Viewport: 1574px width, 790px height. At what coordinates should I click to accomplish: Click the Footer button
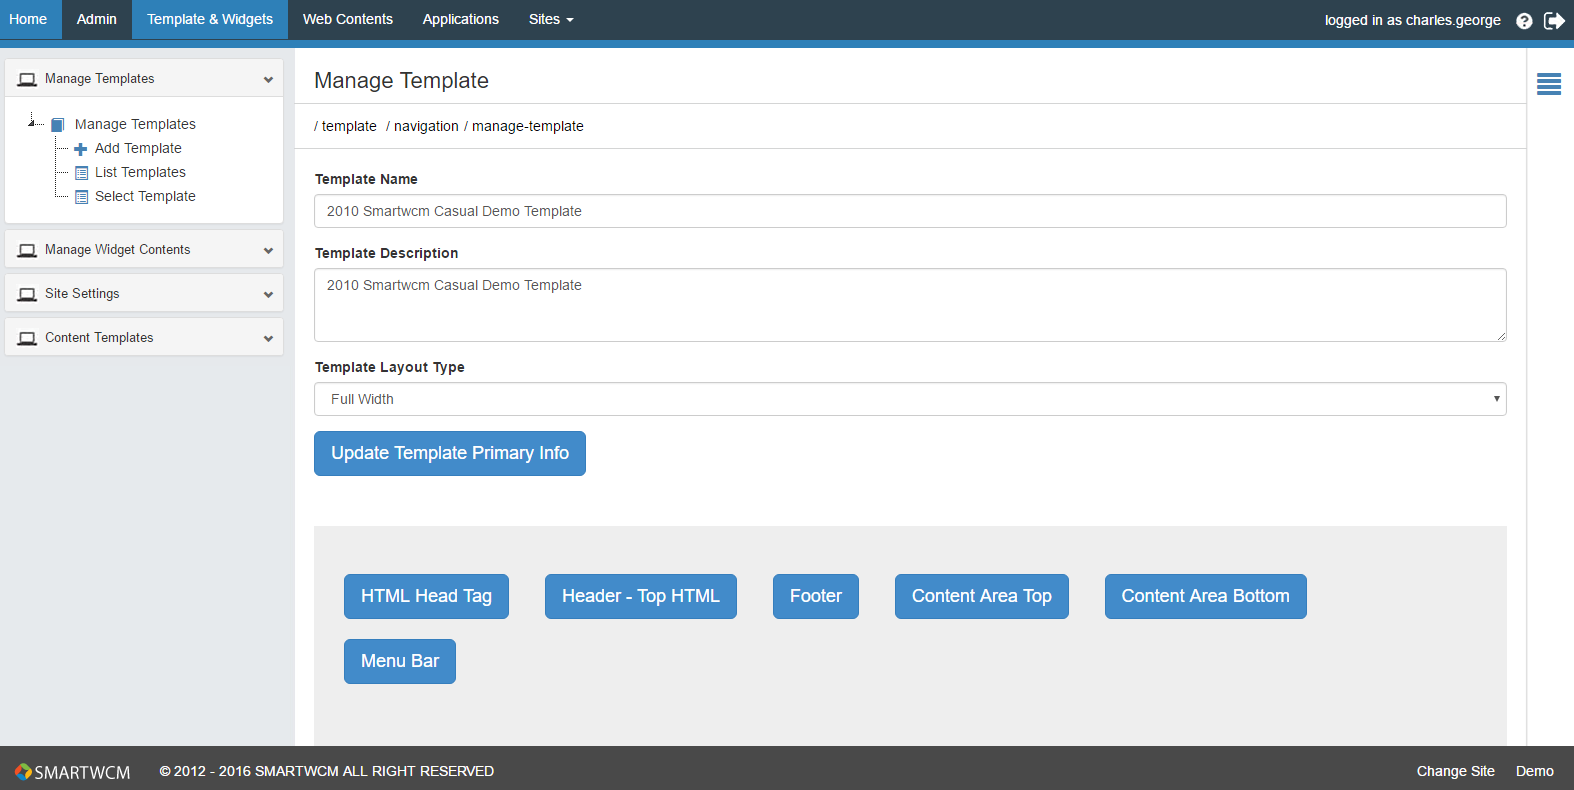tap(816, 596)
